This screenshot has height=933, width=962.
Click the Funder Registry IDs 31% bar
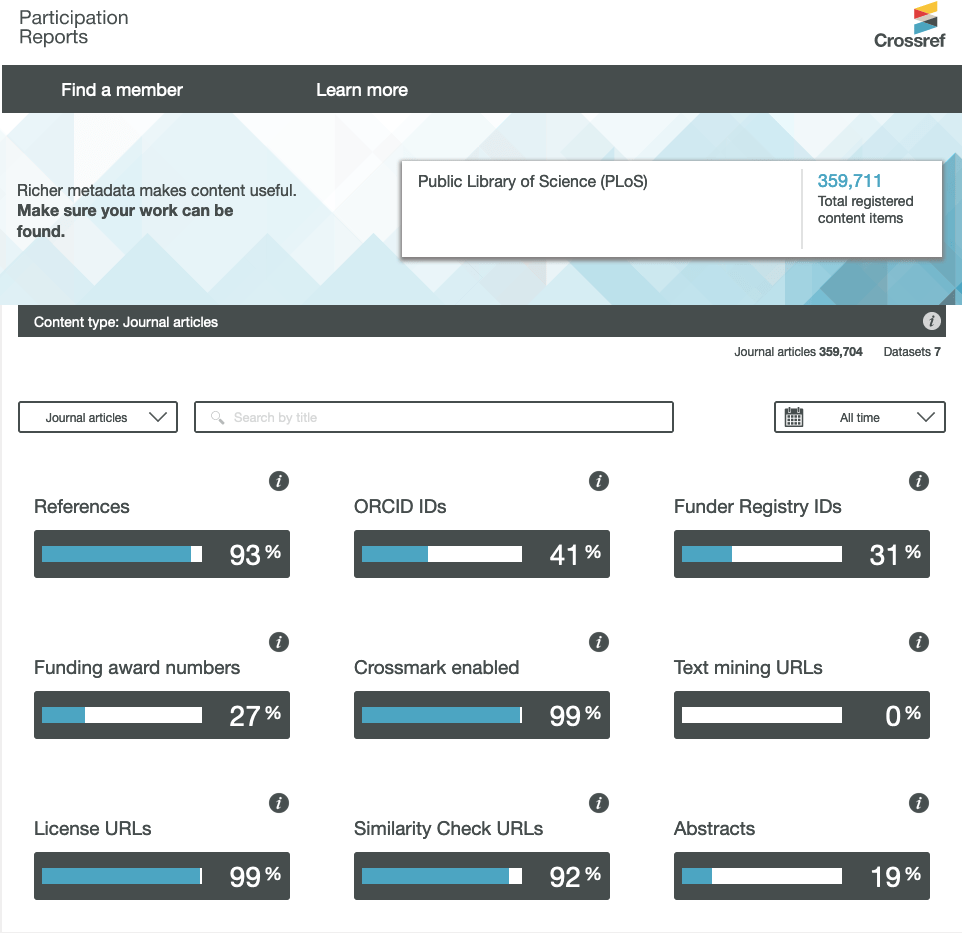802,554
